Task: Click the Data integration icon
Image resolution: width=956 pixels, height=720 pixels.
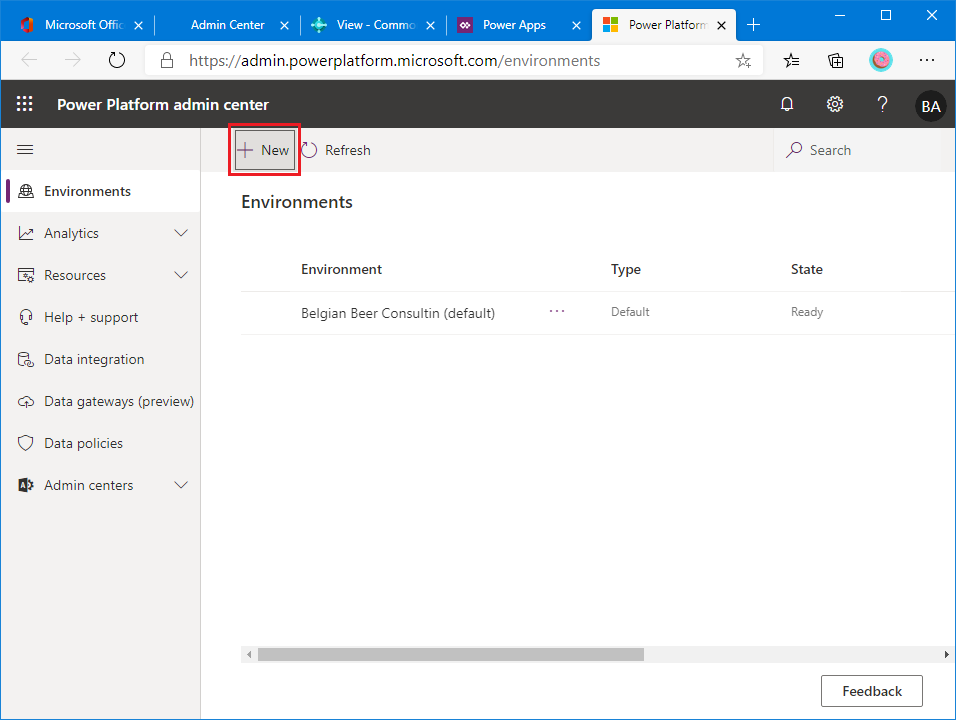Action: pyautogui.click(x=26, y=359)
